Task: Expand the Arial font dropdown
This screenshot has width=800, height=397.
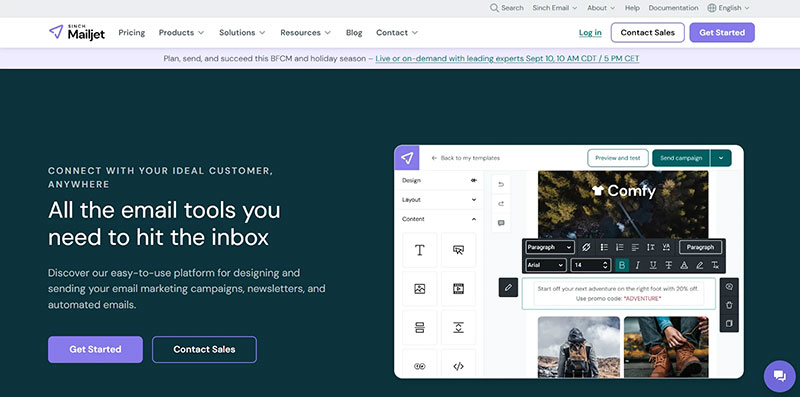Action: point(546,265)
